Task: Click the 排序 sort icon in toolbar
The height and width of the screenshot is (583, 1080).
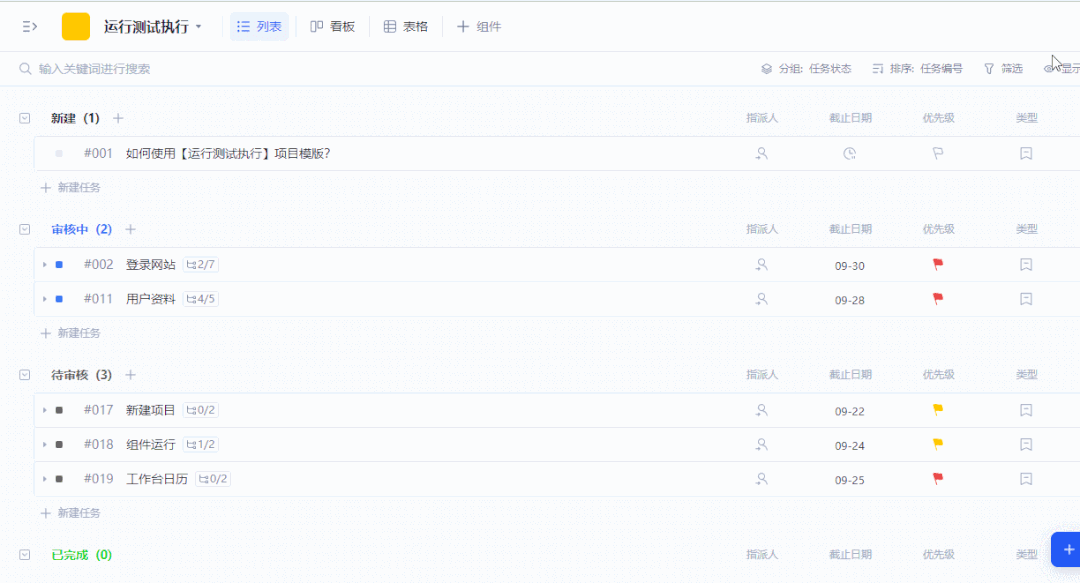Action: click(879, 68)
